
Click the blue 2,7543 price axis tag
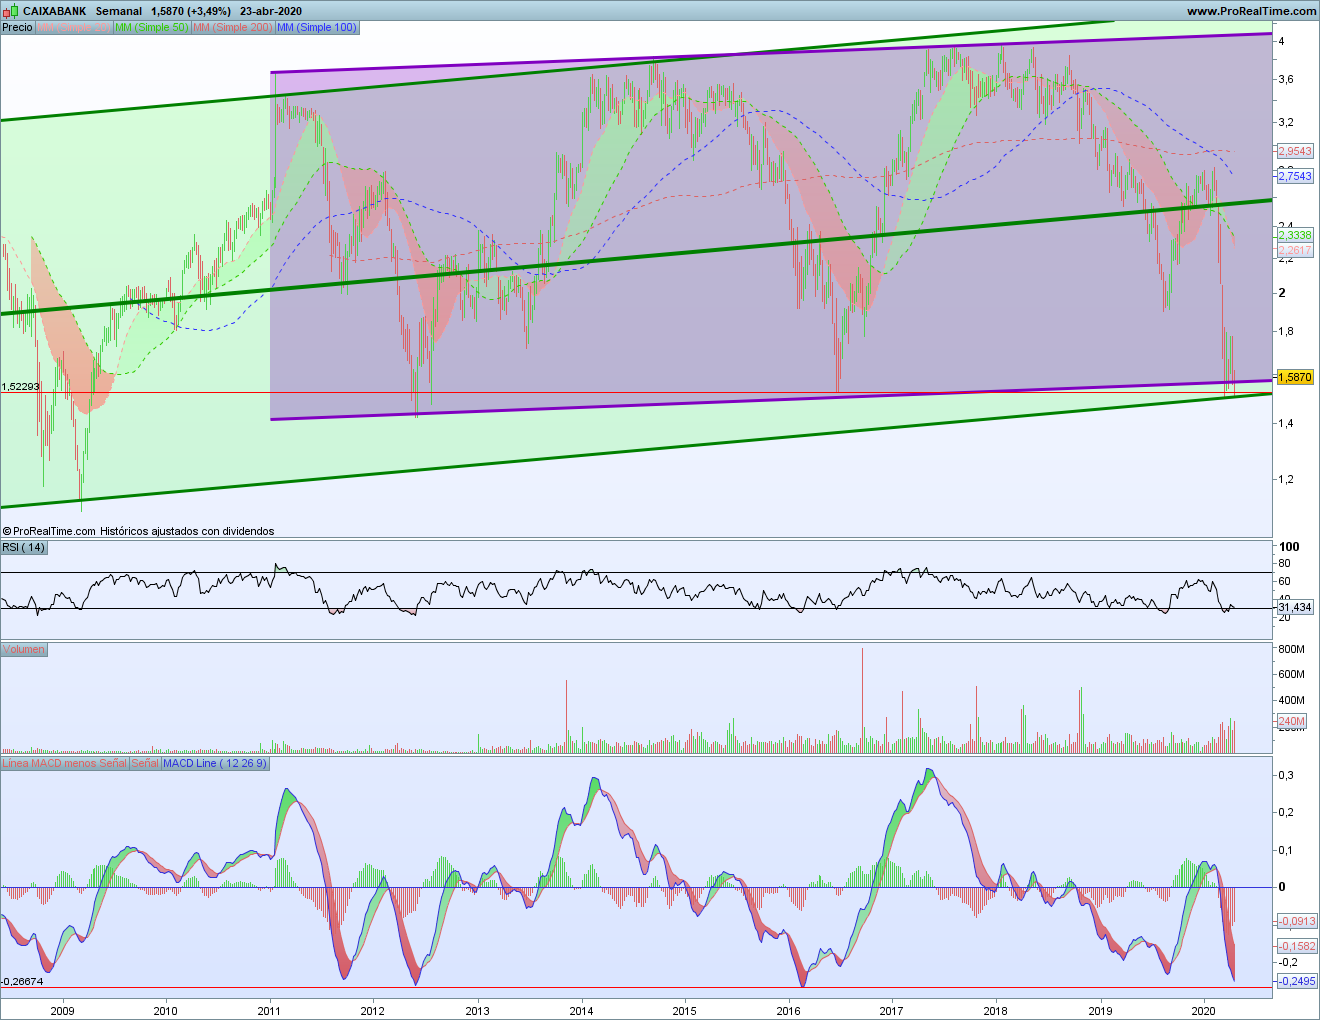pos(1295,176)
